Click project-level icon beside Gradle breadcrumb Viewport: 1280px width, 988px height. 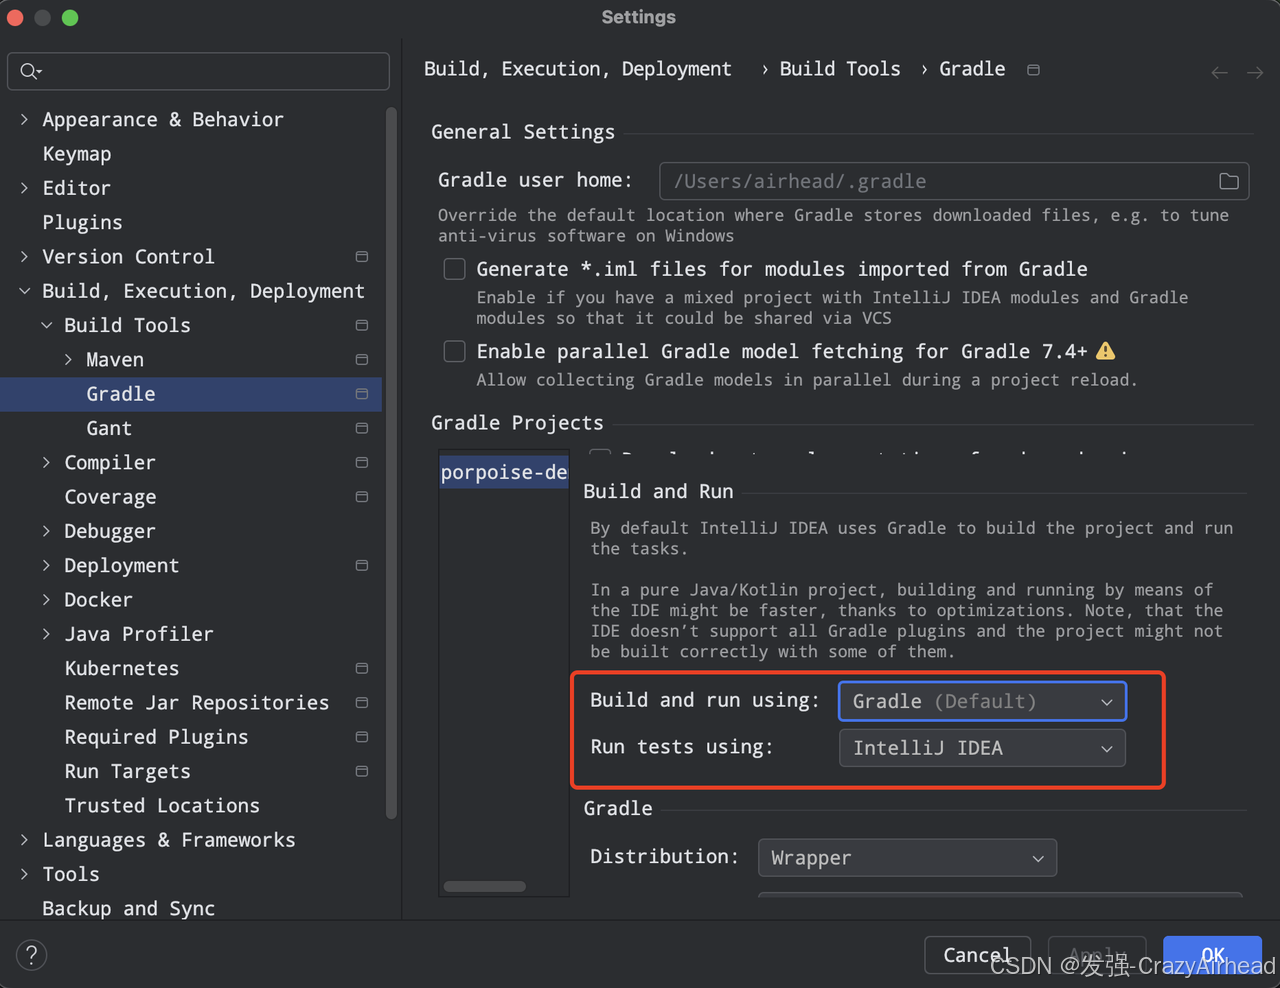(1034, 70)
